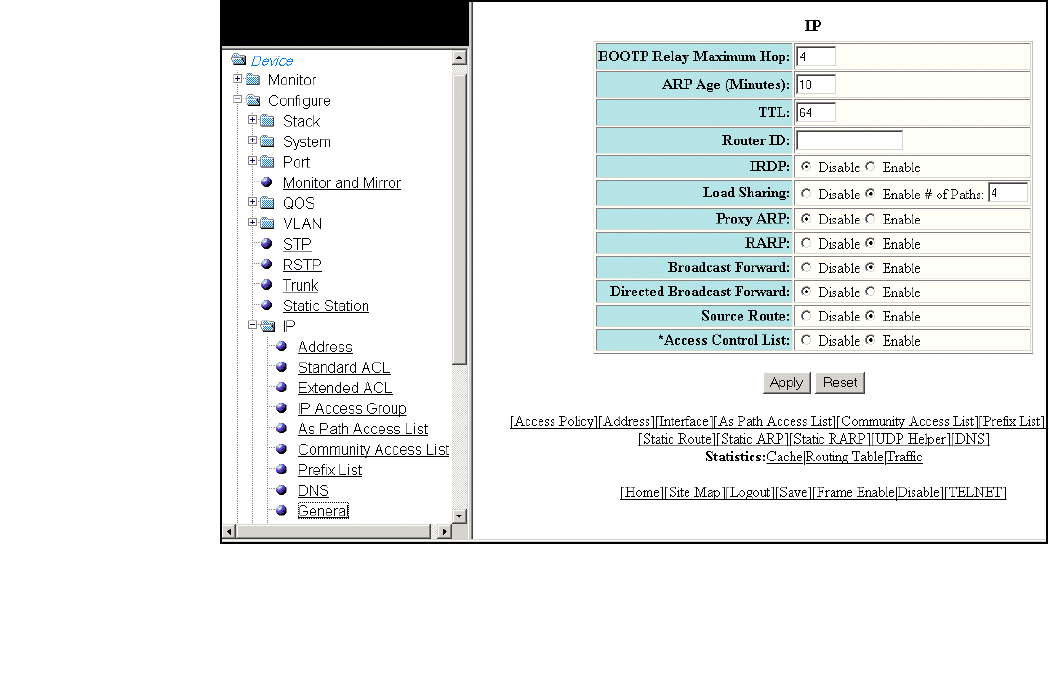This screenshot has width=1049, height=700.
Task: Open the UDP Helper link
Action: 911,439
